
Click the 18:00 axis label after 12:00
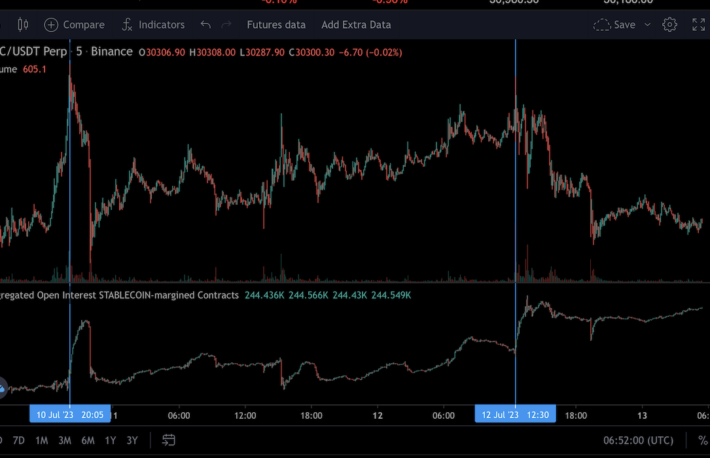click(x=311, y=415)
